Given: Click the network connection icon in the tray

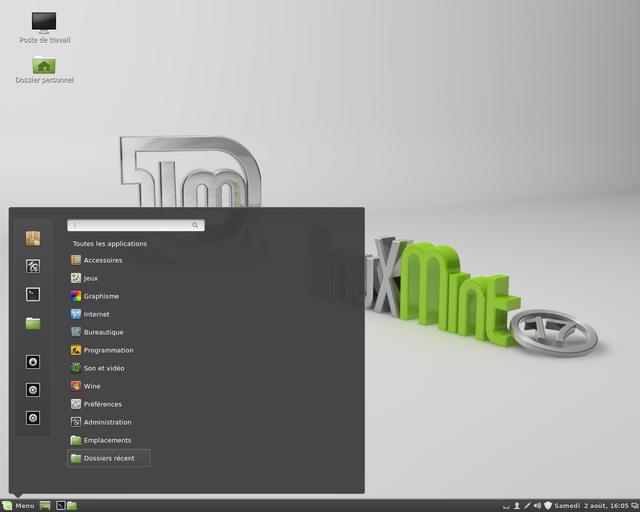Looking at the screenshot, I should pos(527,505).
